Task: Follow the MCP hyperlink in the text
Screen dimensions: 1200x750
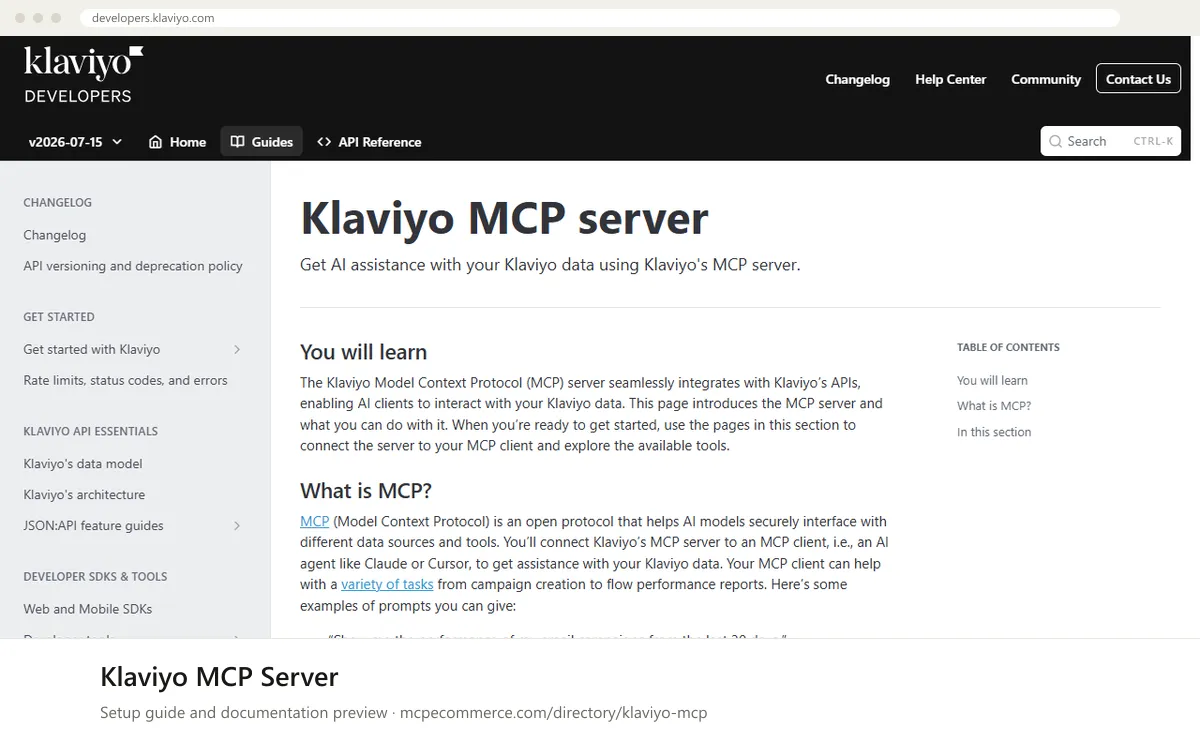Action: 314,521
